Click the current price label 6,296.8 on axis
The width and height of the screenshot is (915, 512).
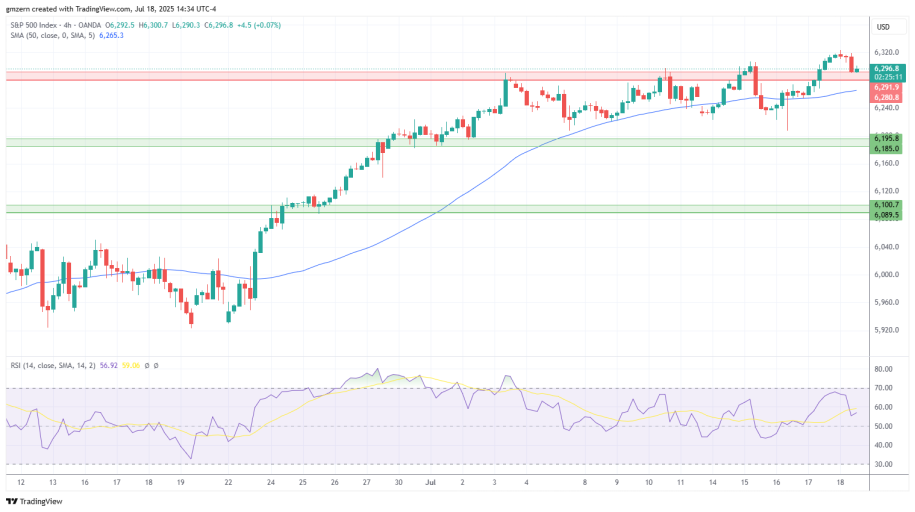tap(887, 69)
